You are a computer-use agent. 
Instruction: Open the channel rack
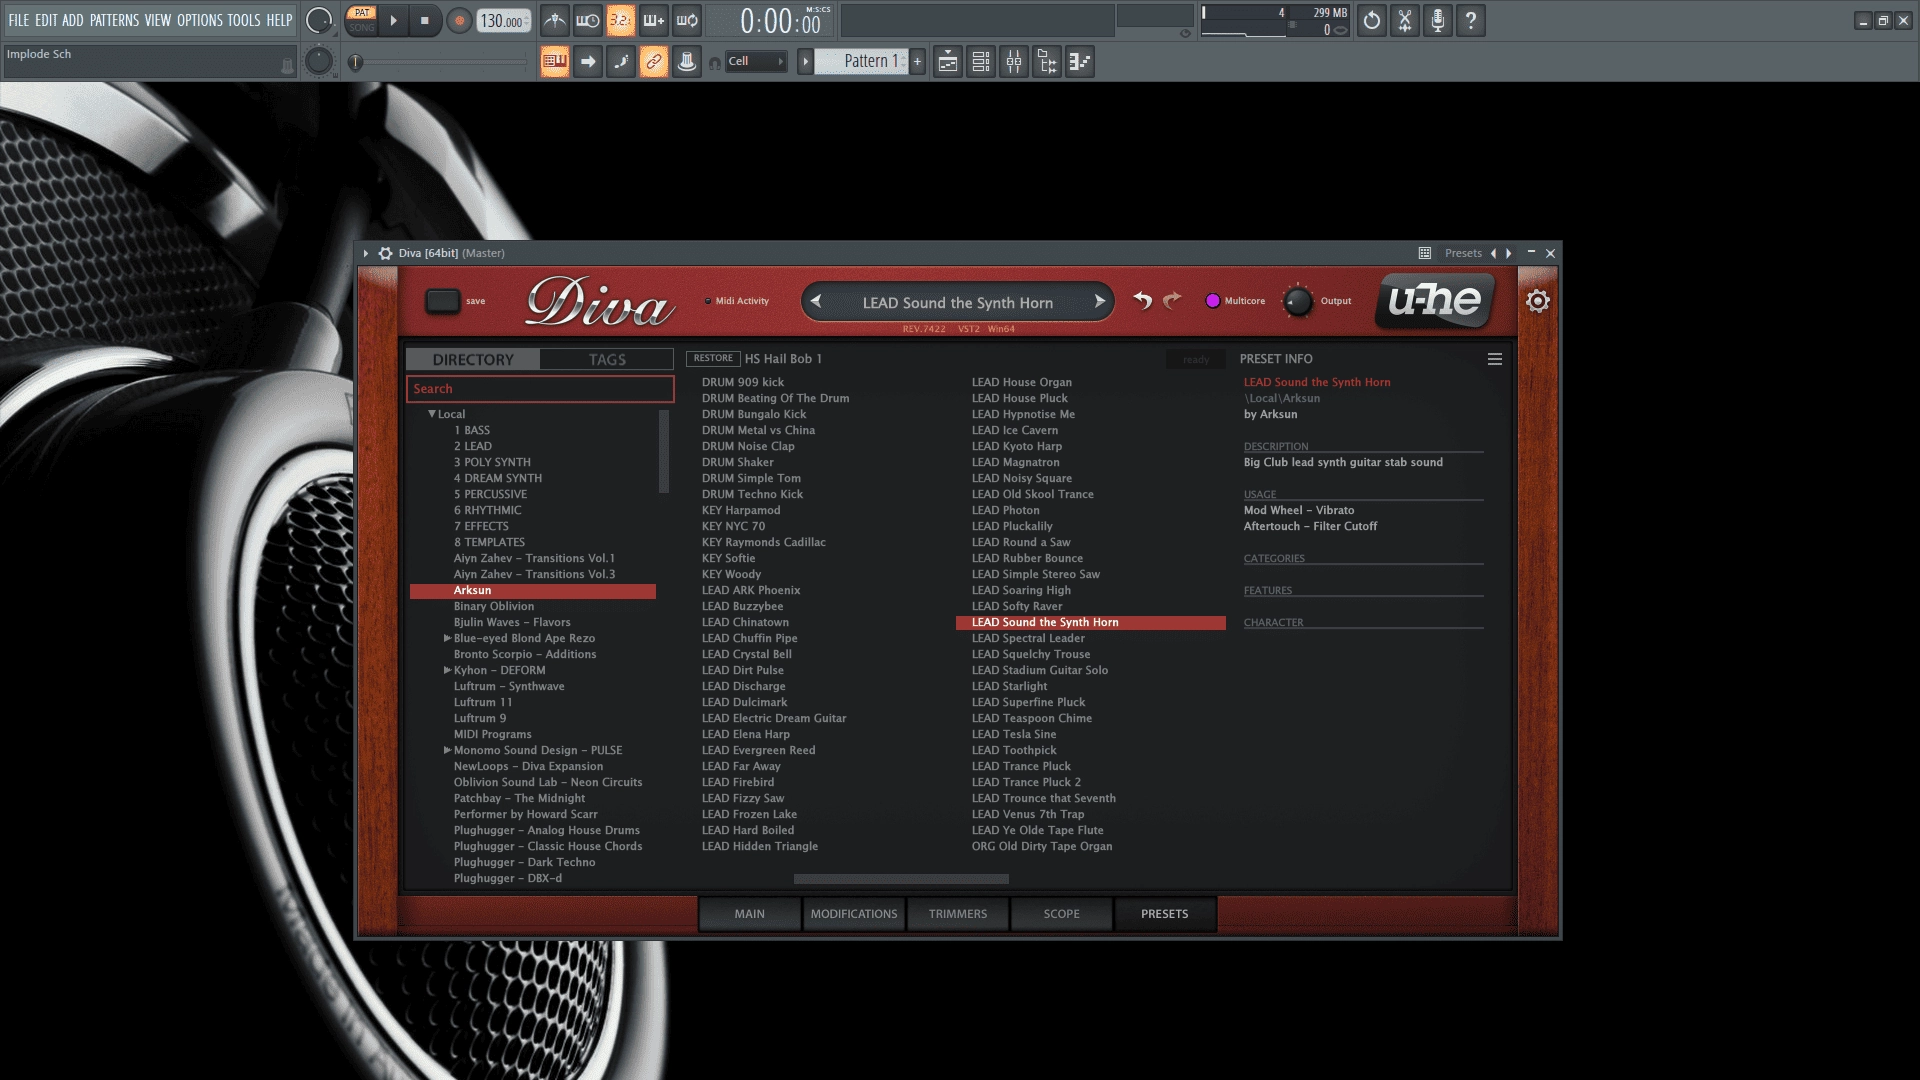coord(981,62)
